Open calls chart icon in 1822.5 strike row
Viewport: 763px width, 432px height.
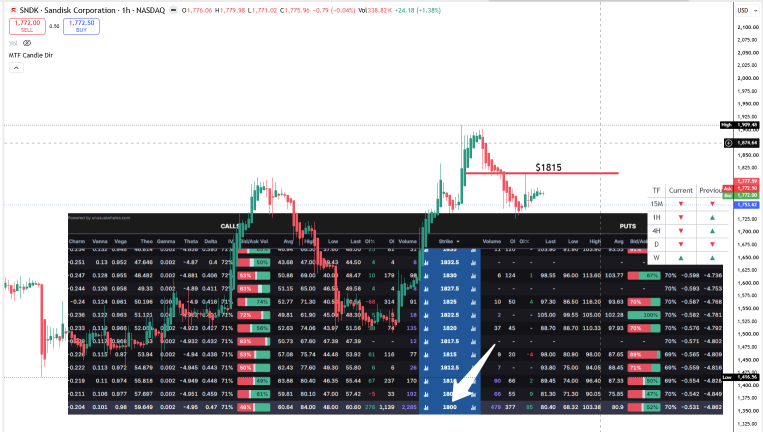pyautogui.click(x=426, y=315)
